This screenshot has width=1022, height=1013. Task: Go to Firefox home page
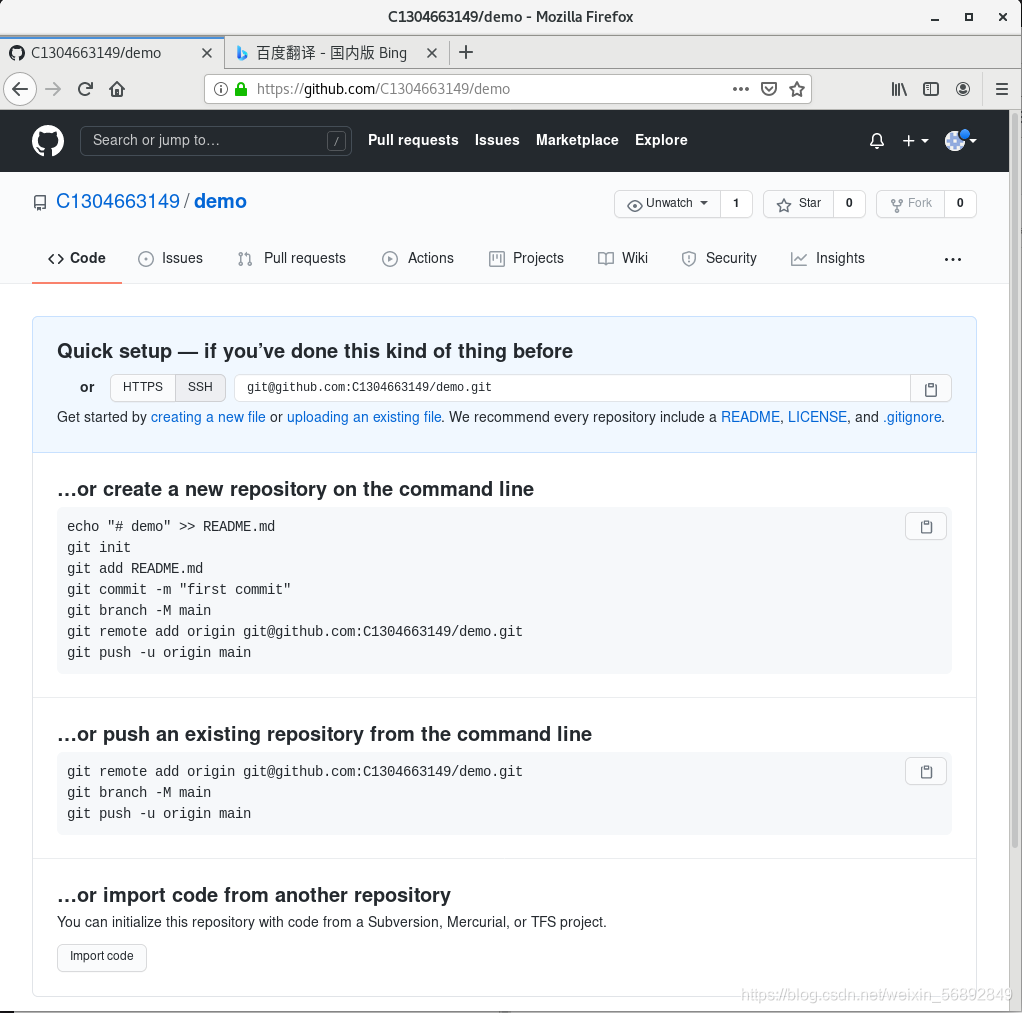click(x=117, y=89)
